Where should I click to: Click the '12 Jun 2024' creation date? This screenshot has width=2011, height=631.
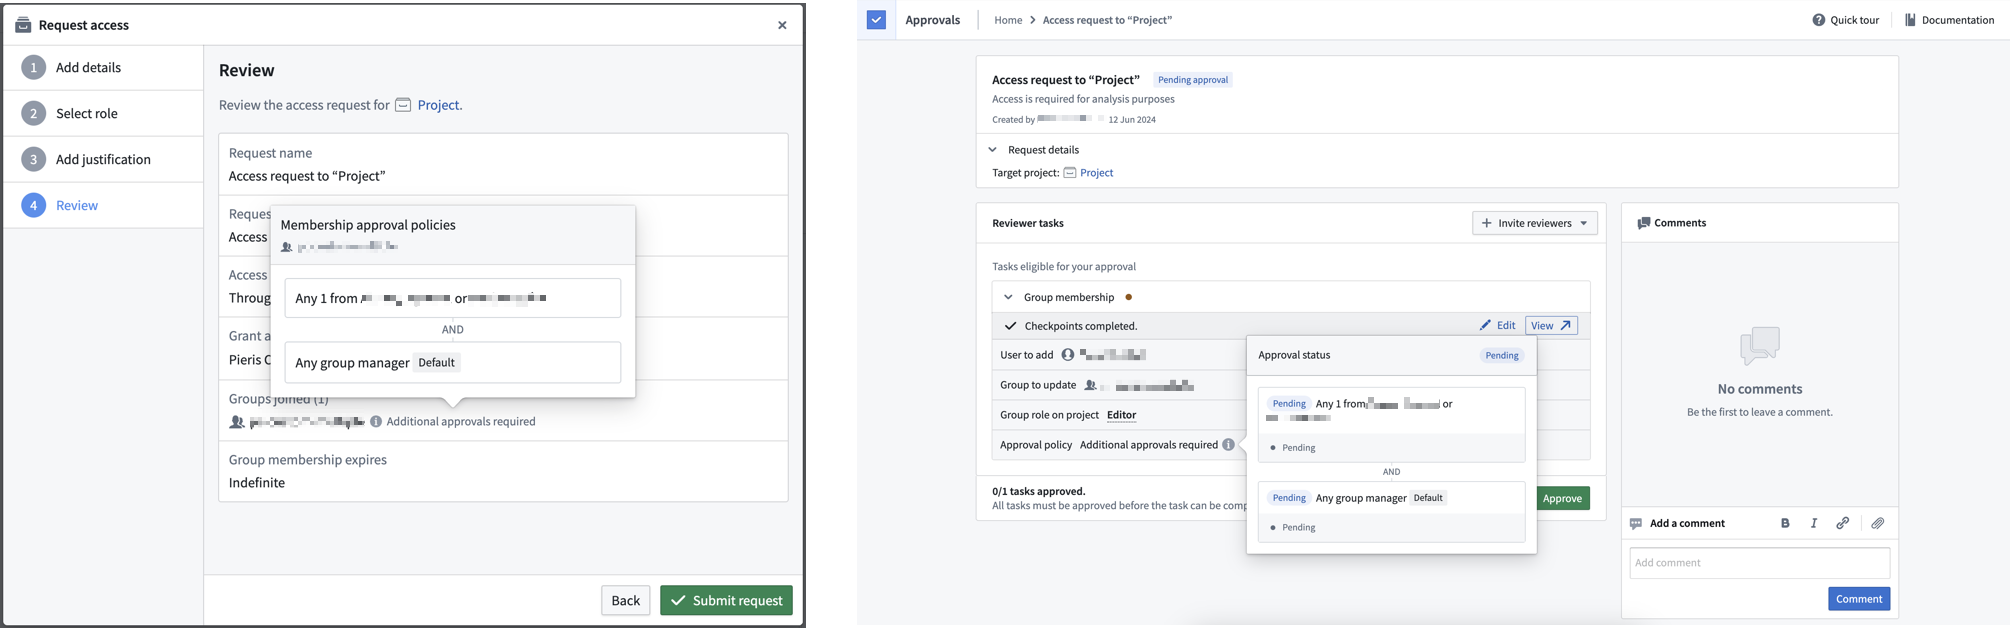(1132, 119)
